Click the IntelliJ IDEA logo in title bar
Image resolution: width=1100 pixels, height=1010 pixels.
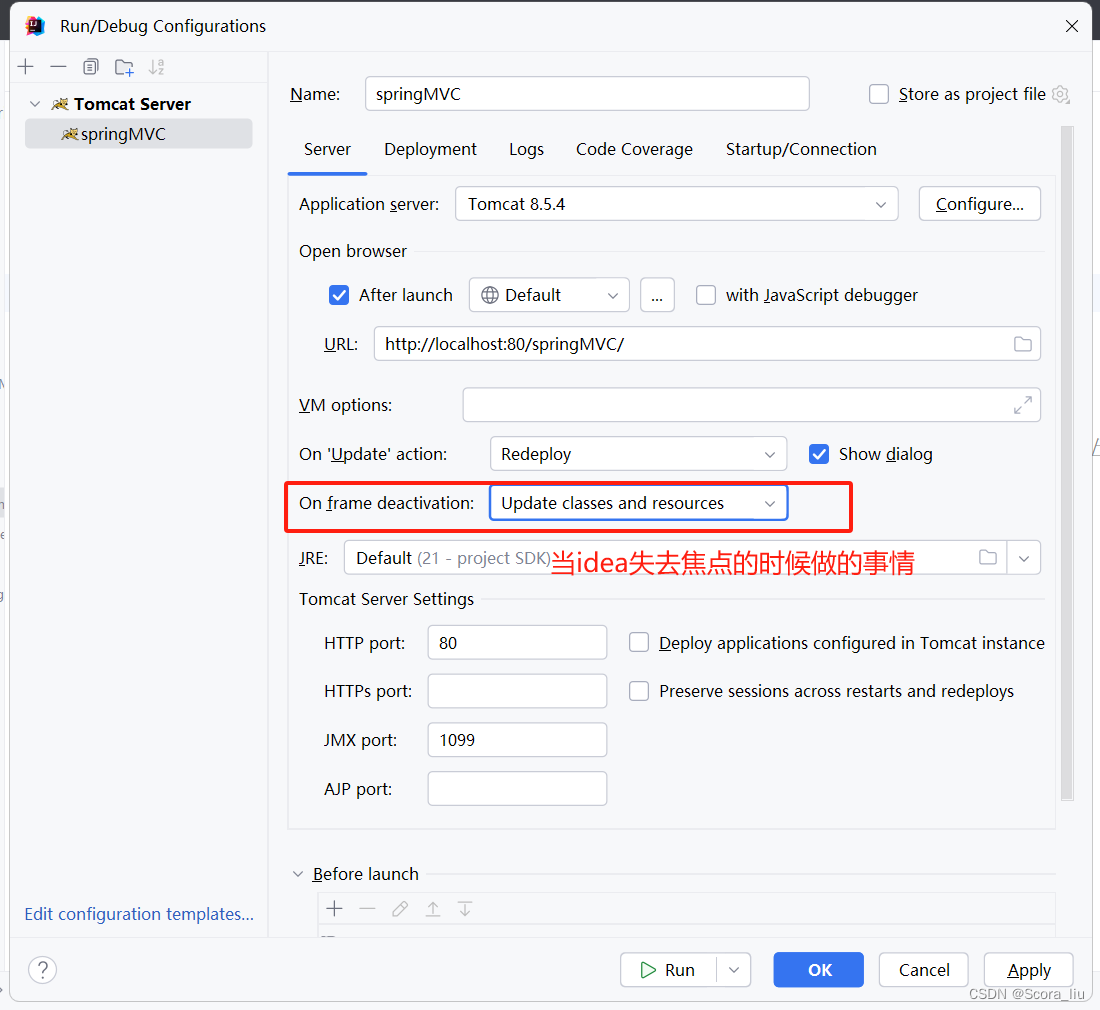point(35,26)
